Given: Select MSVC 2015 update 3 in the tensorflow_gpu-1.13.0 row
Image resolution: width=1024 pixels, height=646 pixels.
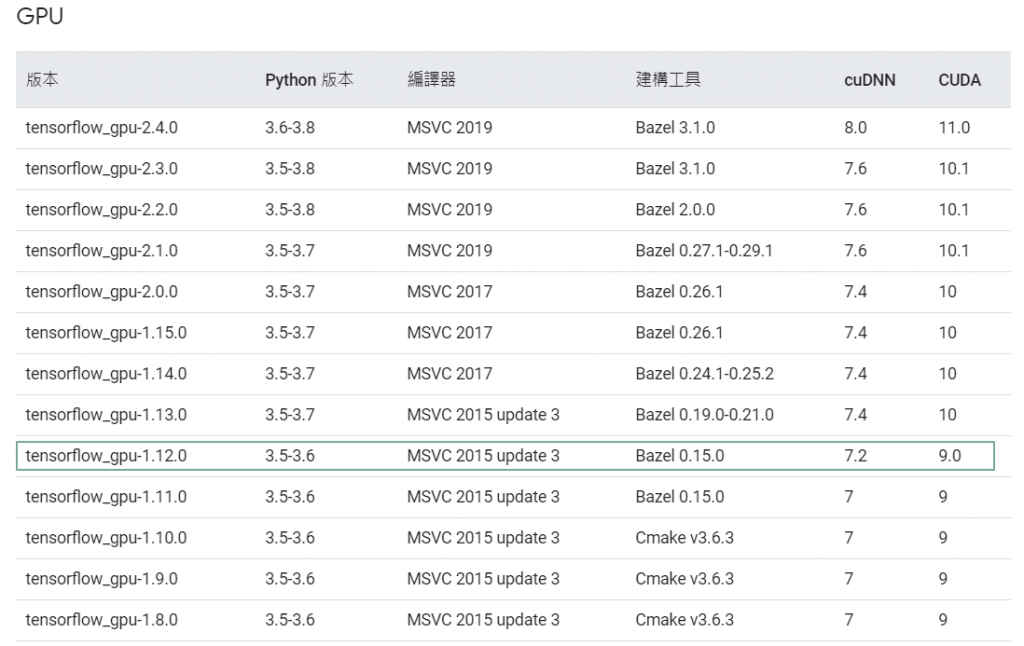Looking at the screenshot, I should [483, 415].
